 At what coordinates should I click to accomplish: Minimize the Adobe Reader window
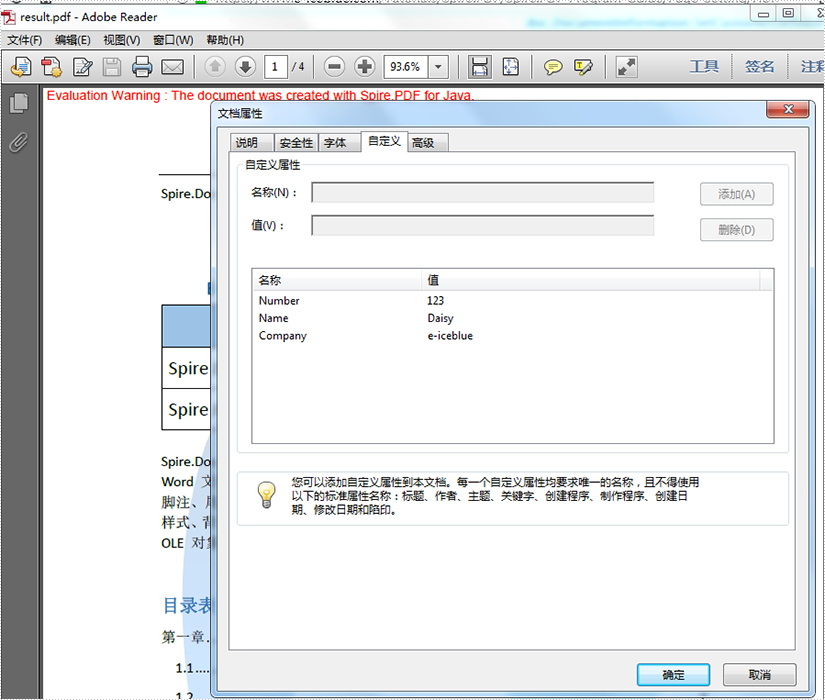(763, 14)
